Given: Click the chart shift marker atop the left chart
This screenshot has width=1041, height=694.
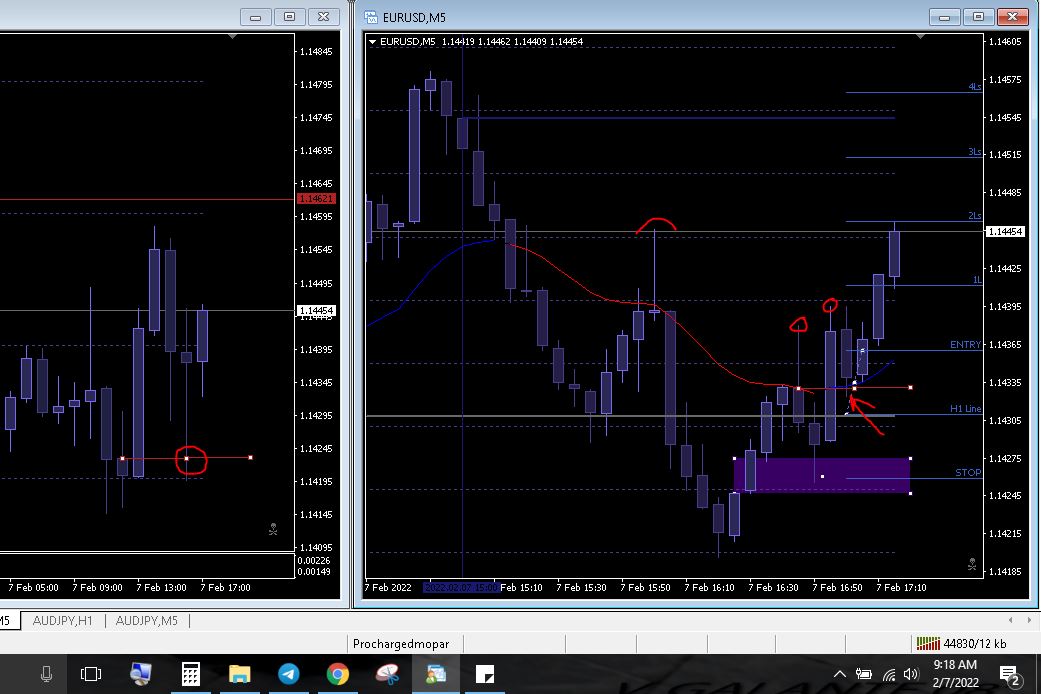Looking at the screenshot, I should click(232, 37).
